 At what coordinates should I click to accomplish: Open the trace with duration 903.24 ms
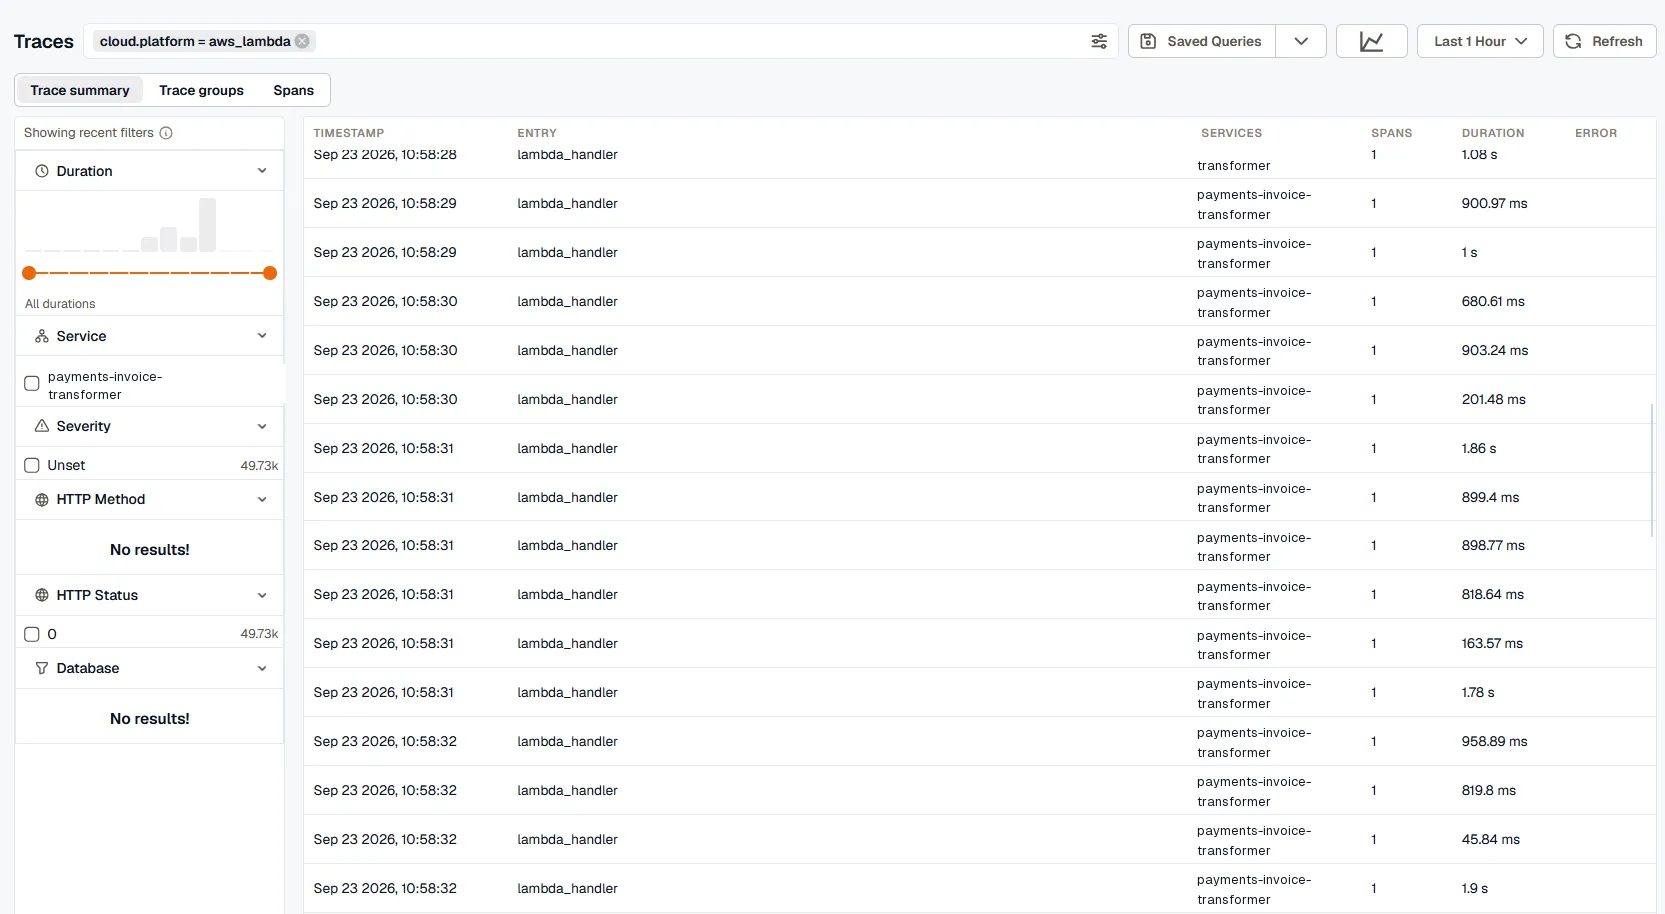pos(980,350)
